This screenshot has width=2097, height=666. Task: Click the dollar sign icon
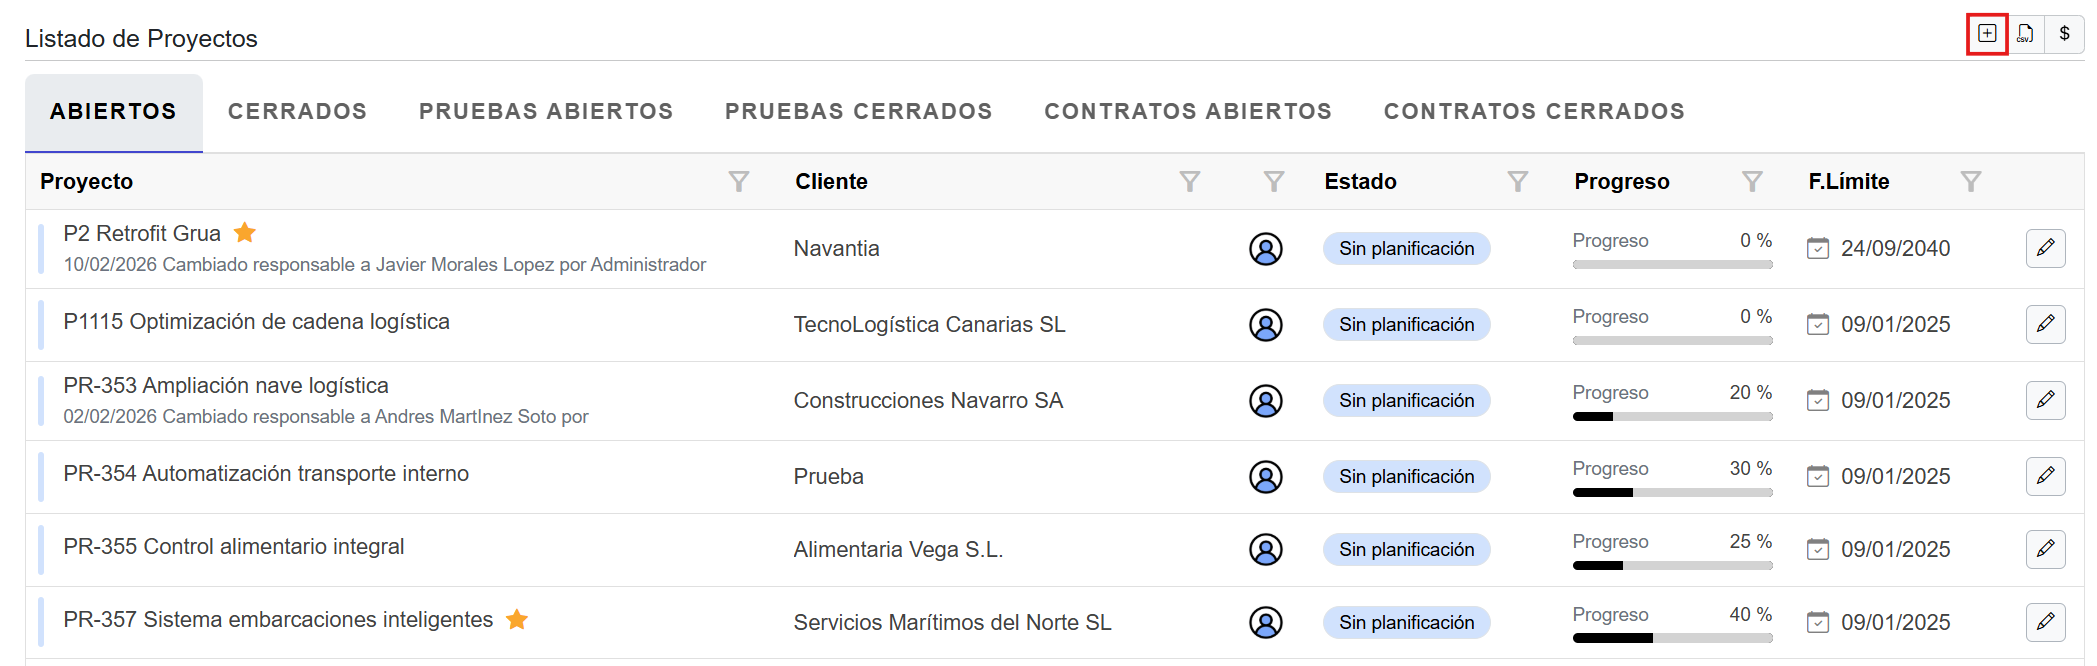(x=2064, y=34)
